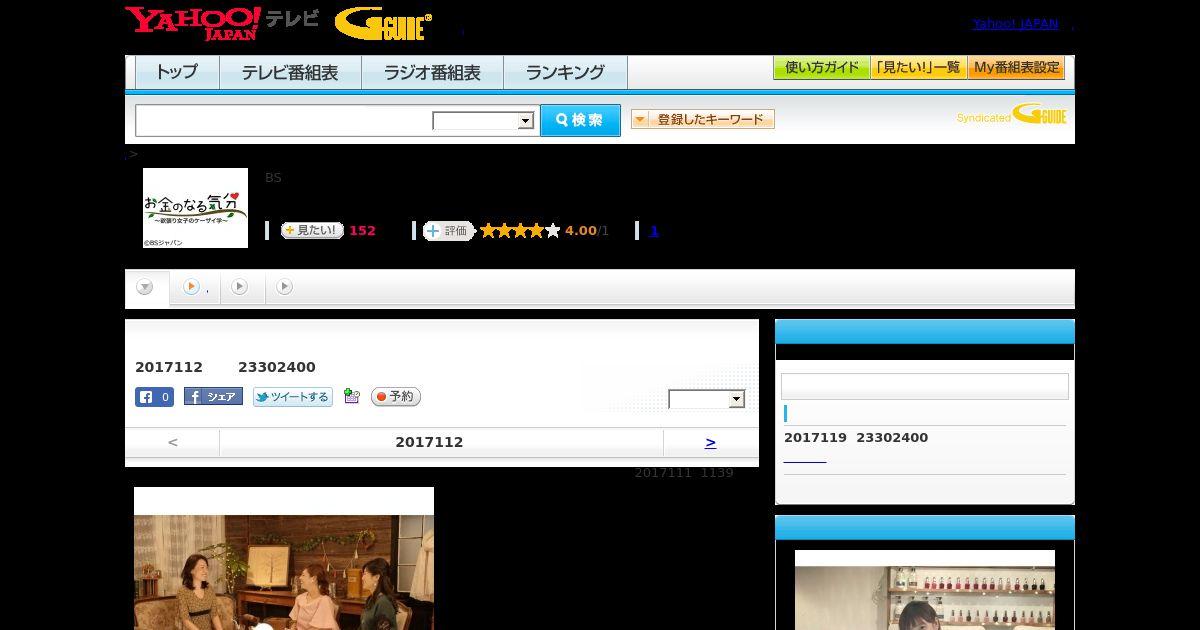This screenshot has width=1200, height=630.
Task: Click the Facebook シェア share button
Action: pyautogui.click(x=213, y=397)
